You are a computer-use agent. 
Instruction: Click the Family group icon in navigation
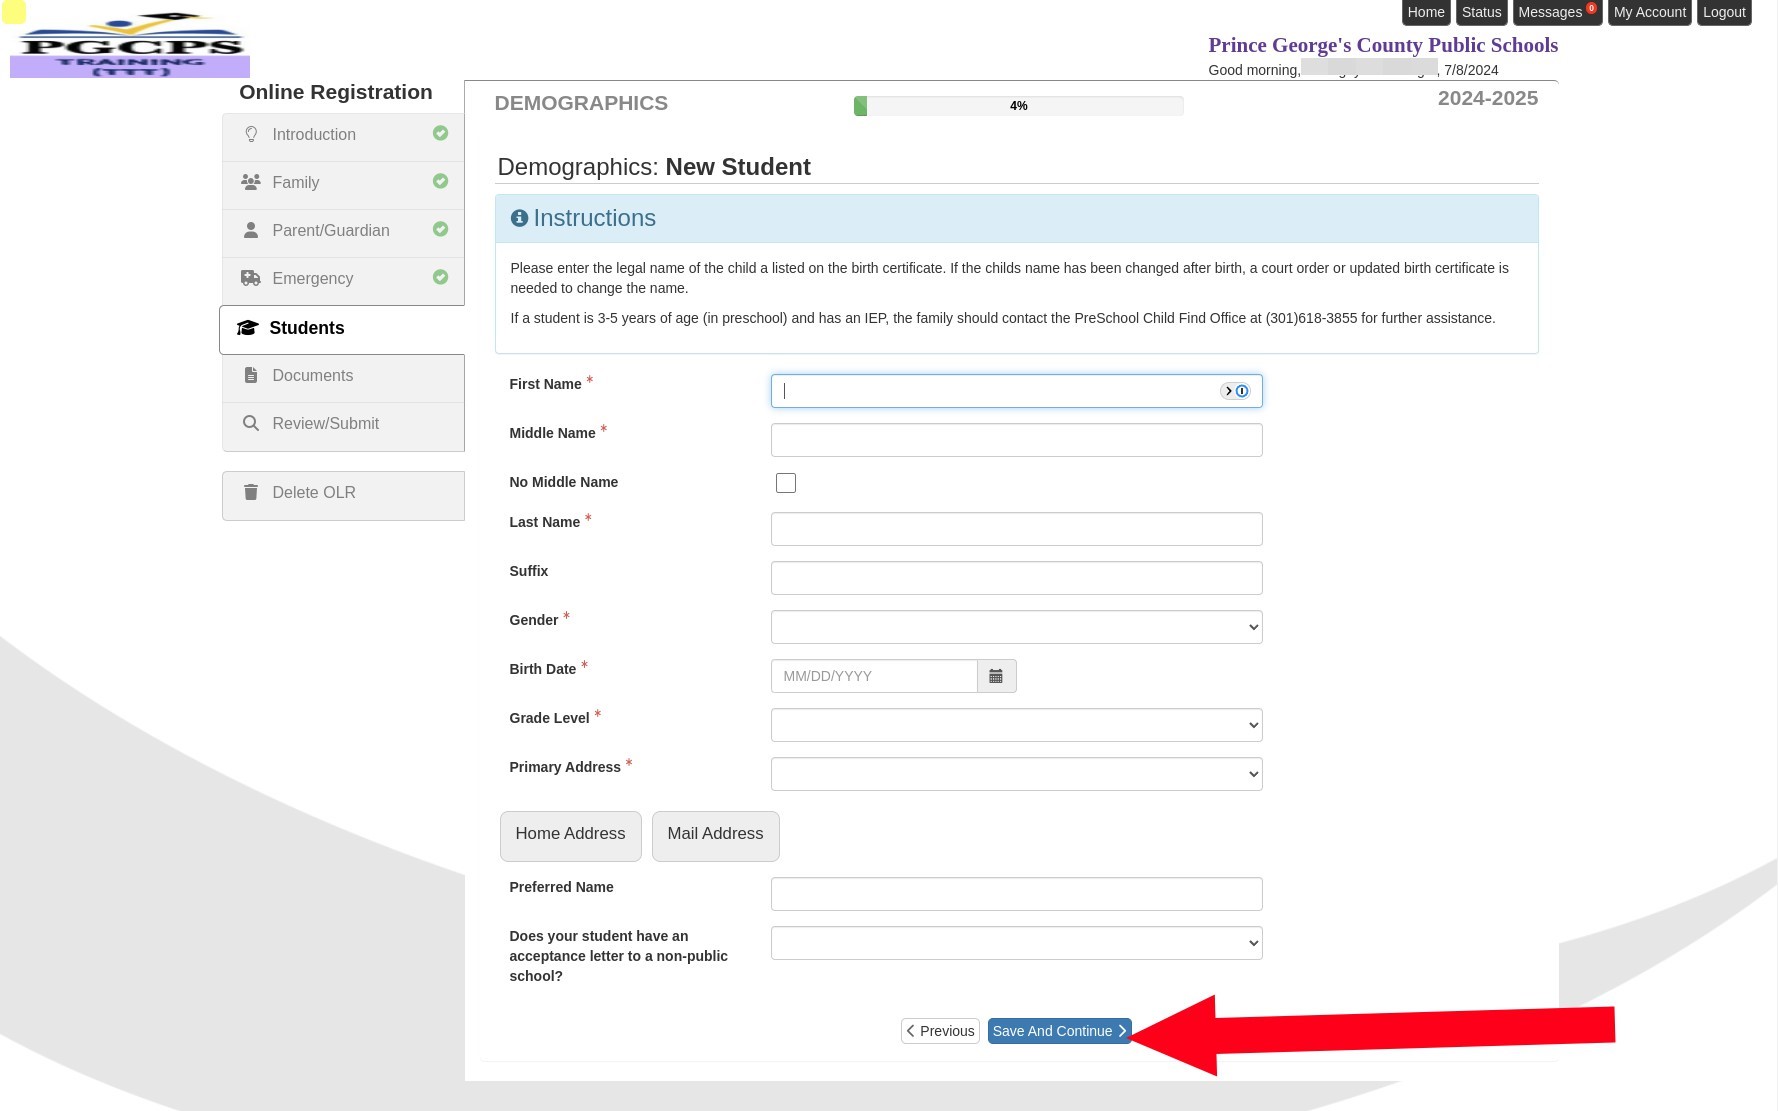tap(250, 181)
